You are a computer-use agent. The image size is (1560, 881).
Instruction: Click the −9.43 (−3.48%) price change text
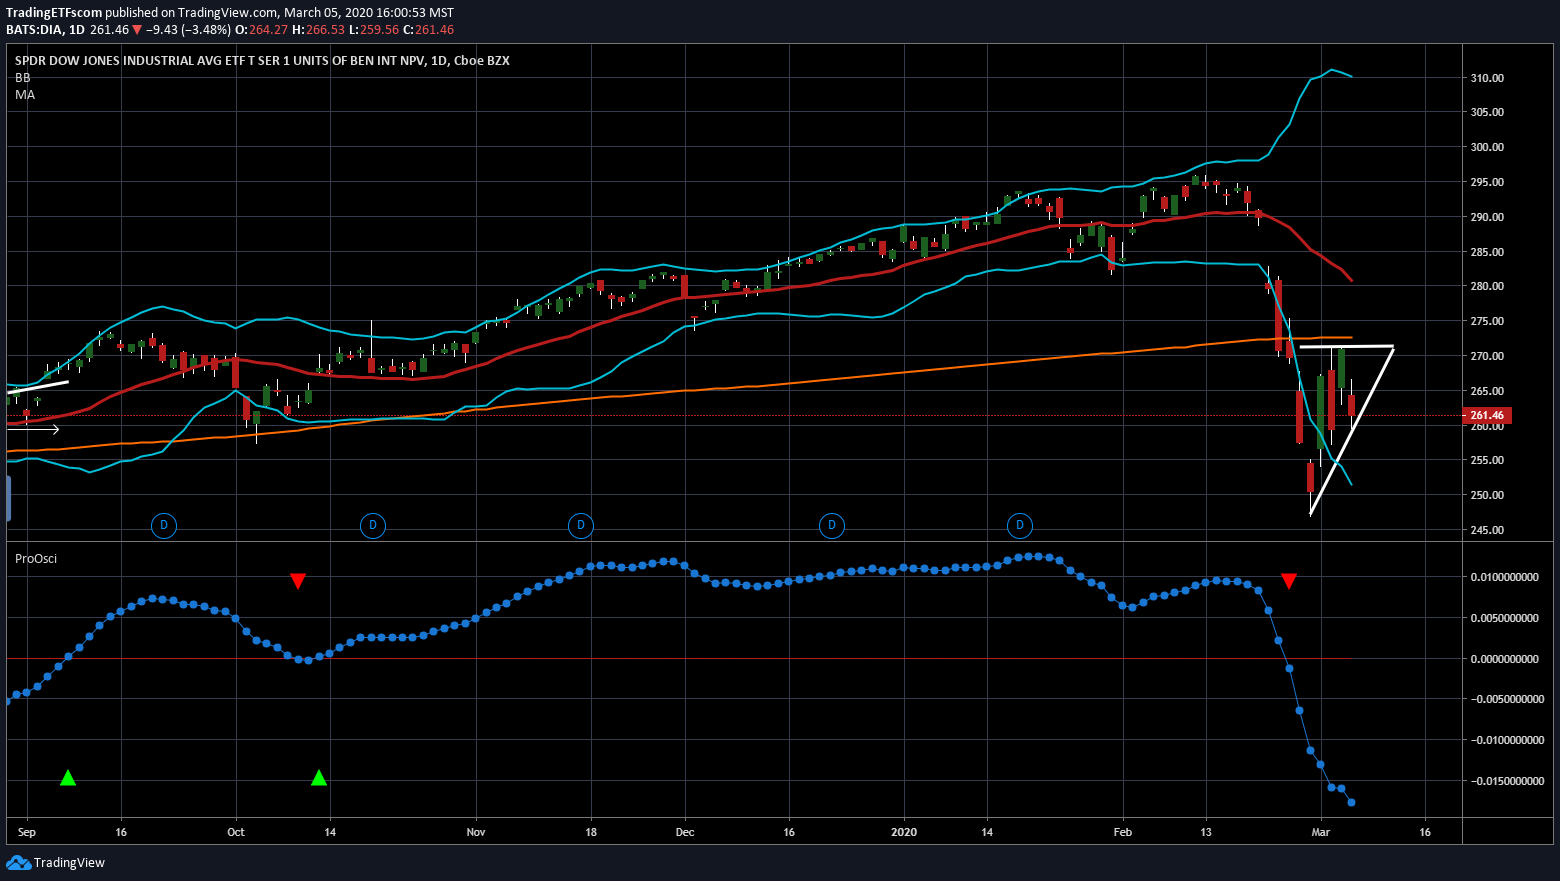point(188,30)
